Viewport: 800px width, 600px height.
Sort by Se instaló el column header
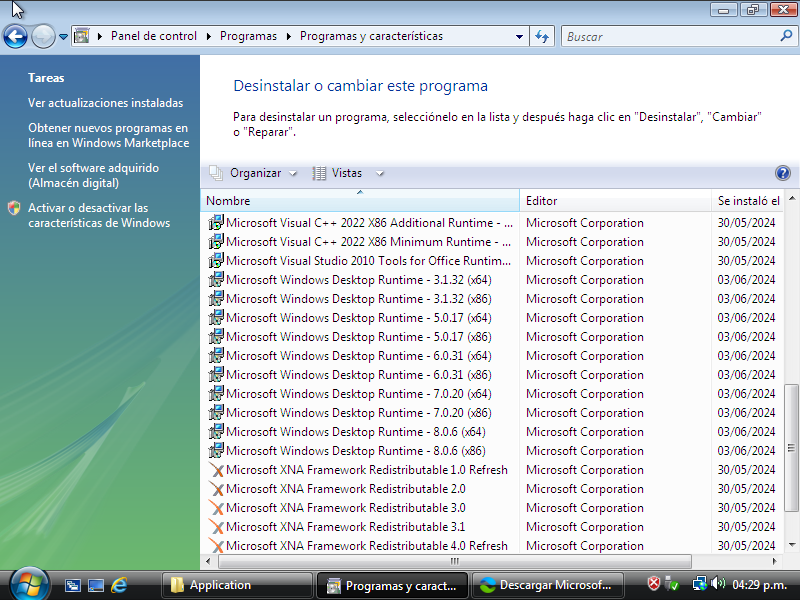point(748,201)
